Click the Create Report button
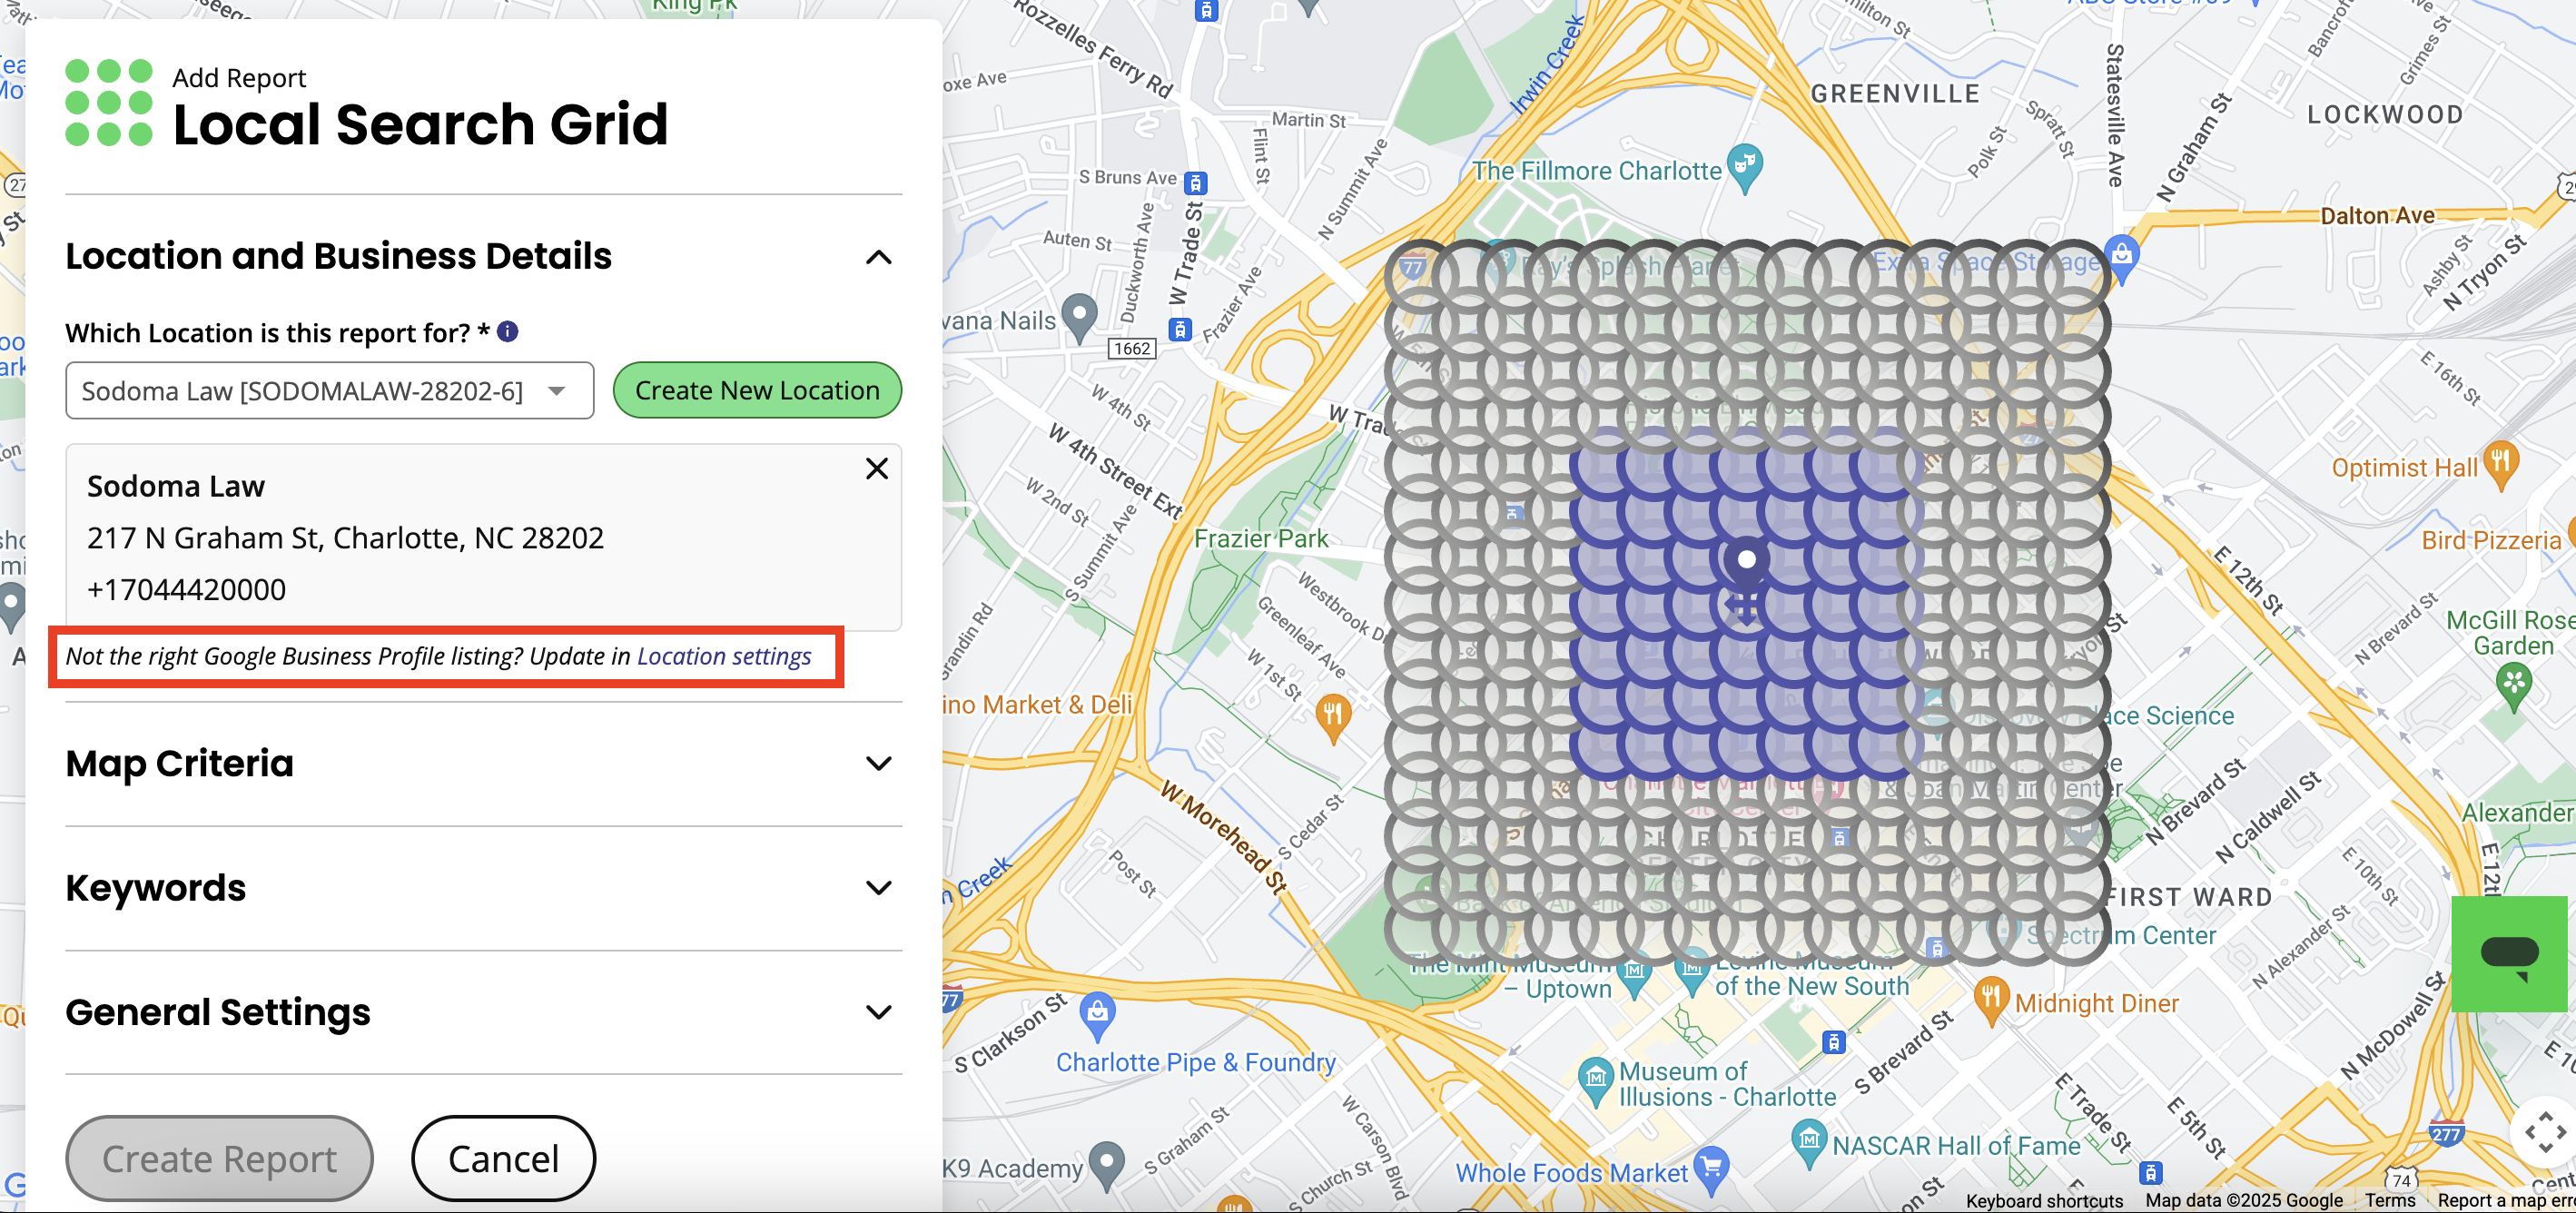Image resolution: width=2576 pixels, height=1213 pixels. [219, 1158]
